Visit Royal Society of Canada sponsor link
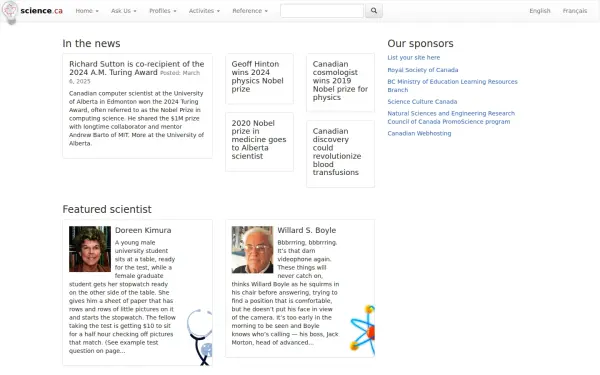 pyautogui.click(x=422, y=70)
